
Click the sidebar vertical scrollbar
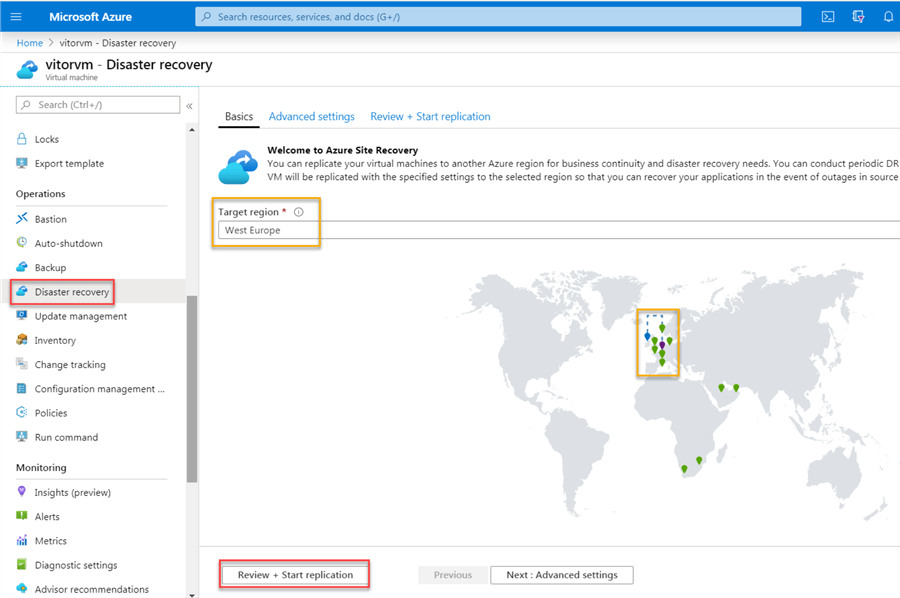pyautogui.click(x=192, y=390)
